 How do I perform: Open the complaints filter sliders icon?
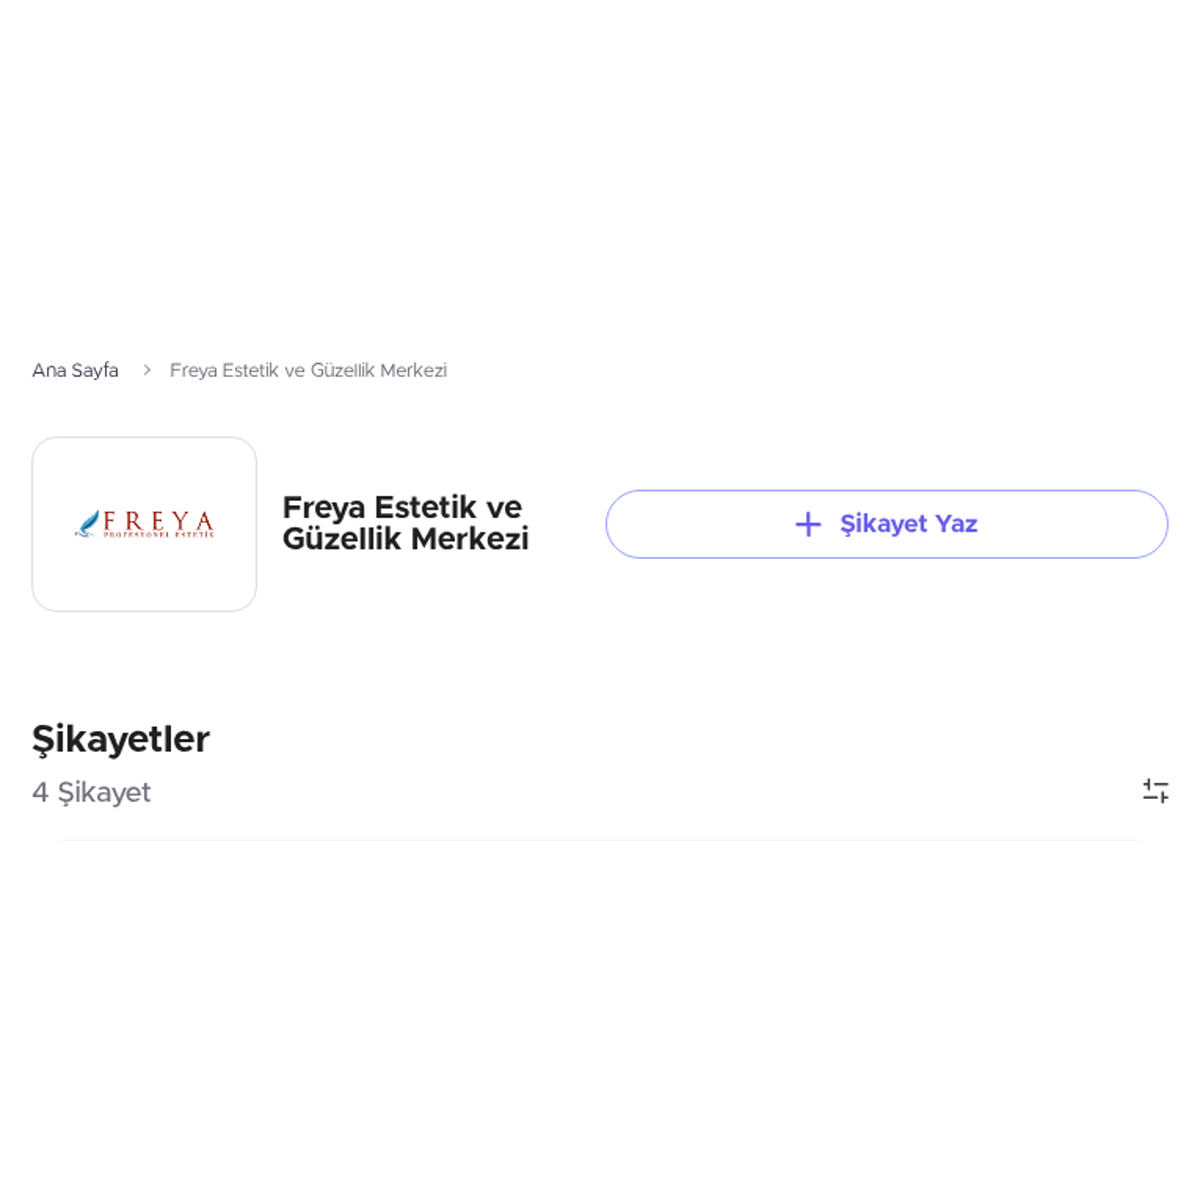pyautogui.click(x=1155, y=791)
